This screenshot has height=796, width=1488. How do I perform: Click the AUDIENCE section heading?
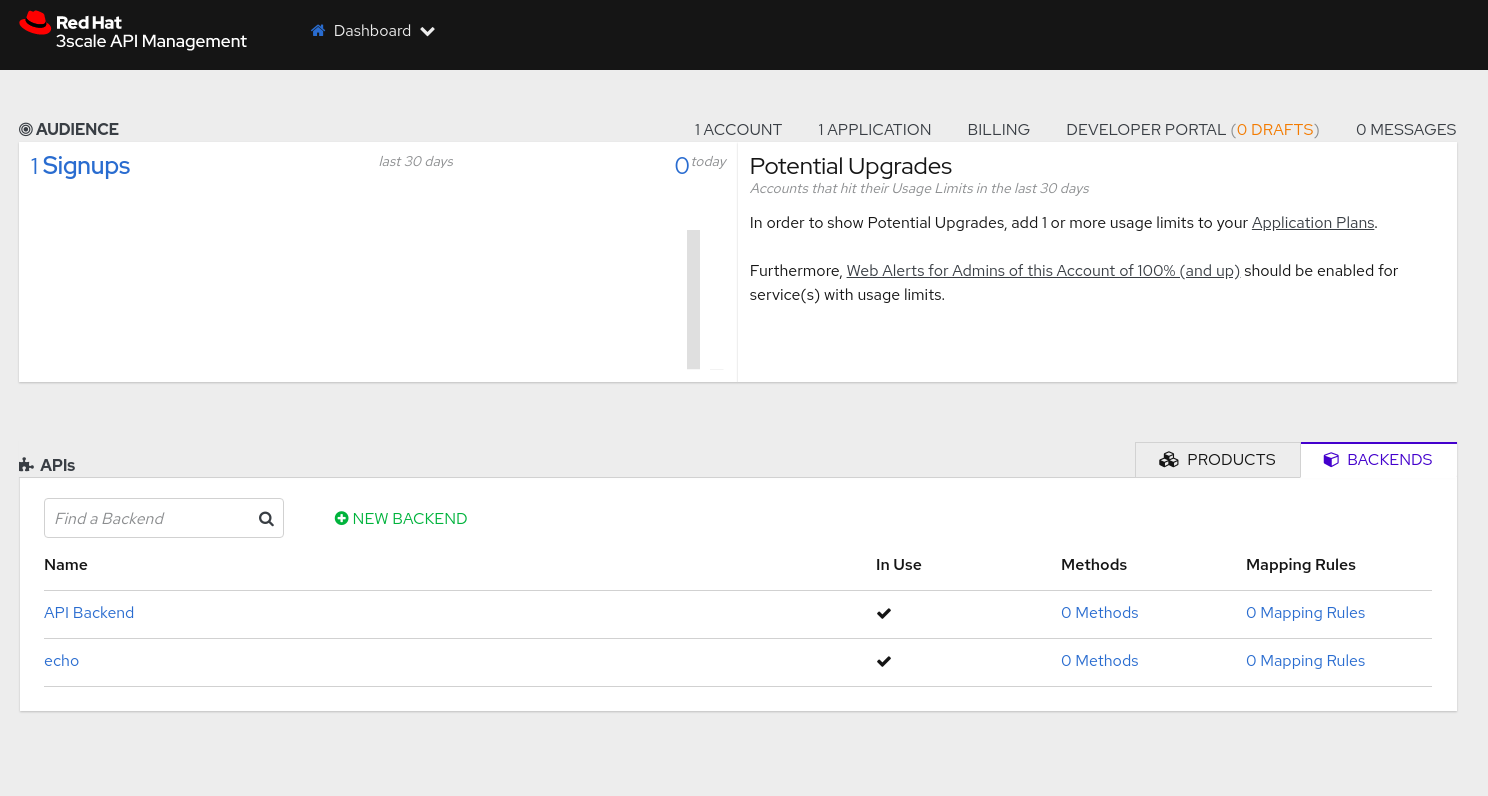pos(77,130)
